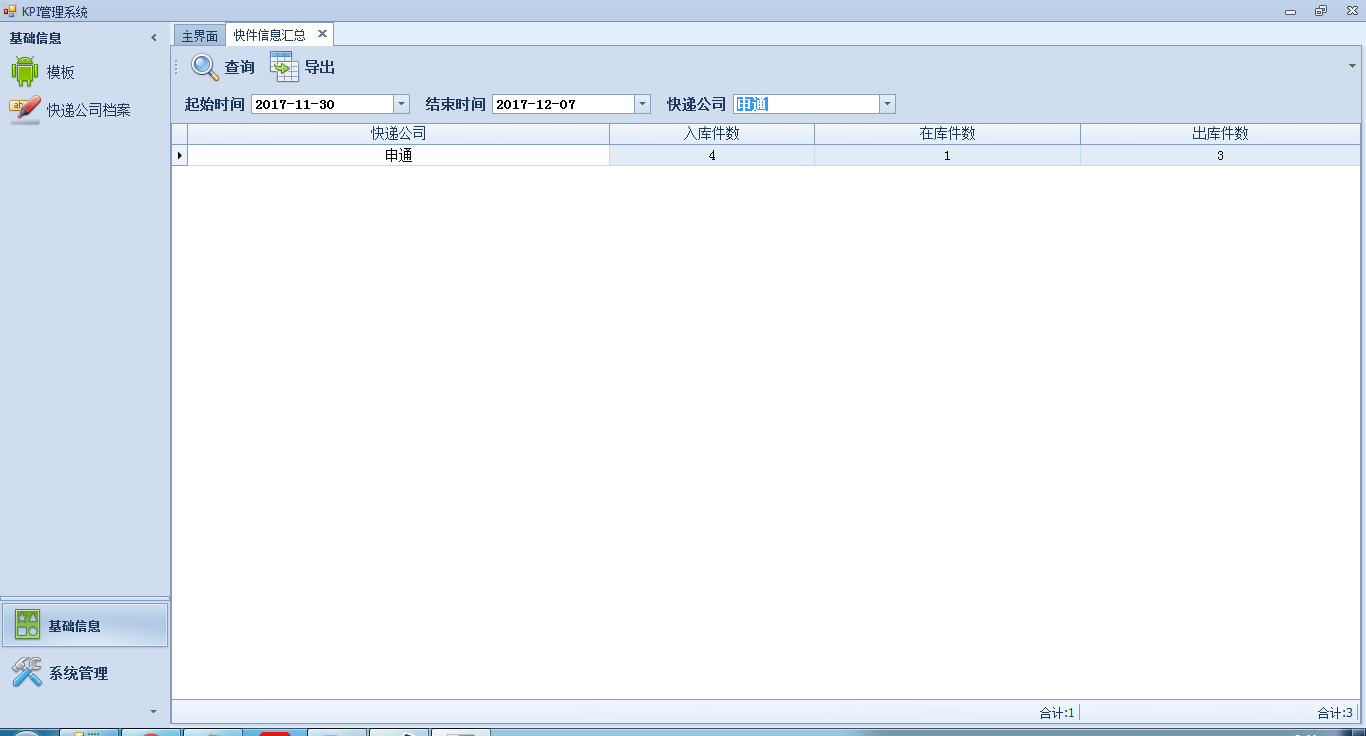Click the 基础信息 icon in bottom navigation
This screenshot has height=736, width=1366.
coord(28,625)
